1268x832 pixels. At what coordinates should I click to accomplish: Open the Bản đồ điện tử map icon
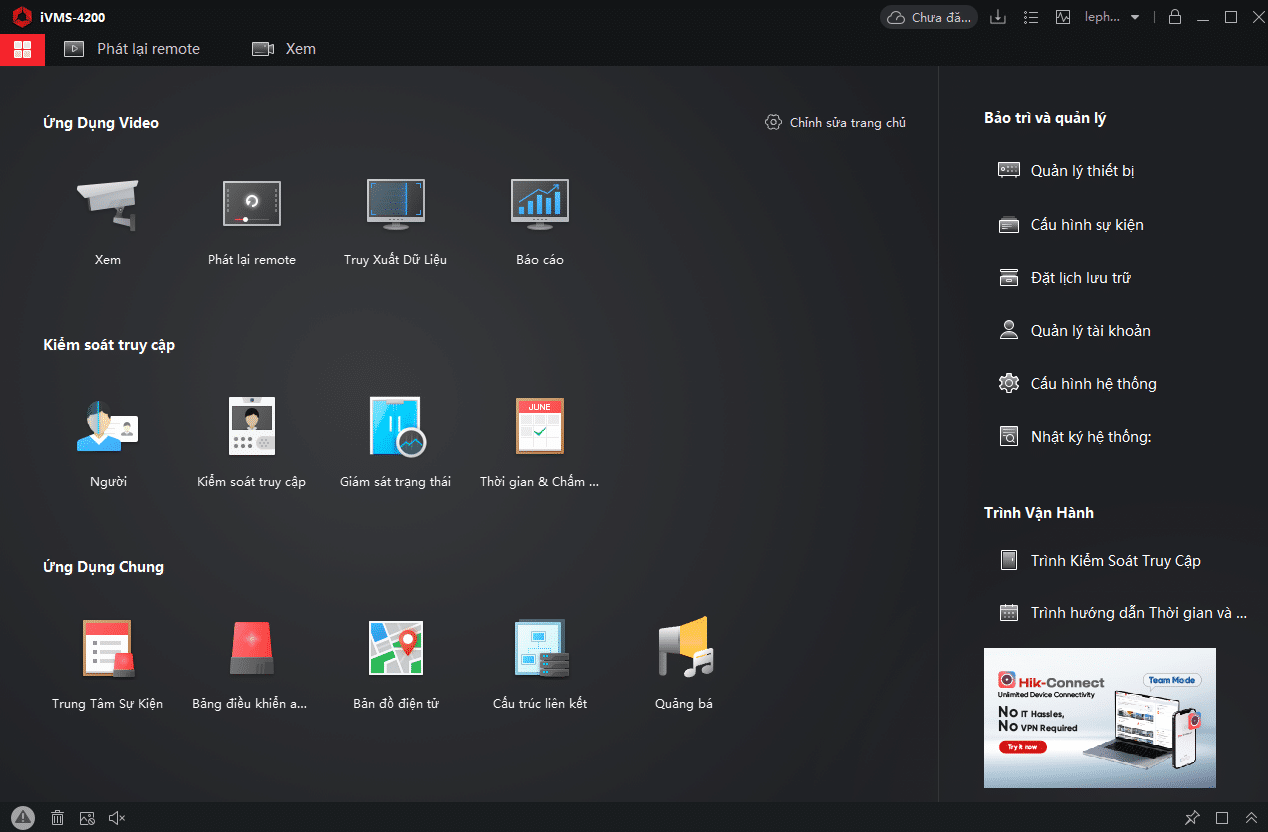pos(395,648)
